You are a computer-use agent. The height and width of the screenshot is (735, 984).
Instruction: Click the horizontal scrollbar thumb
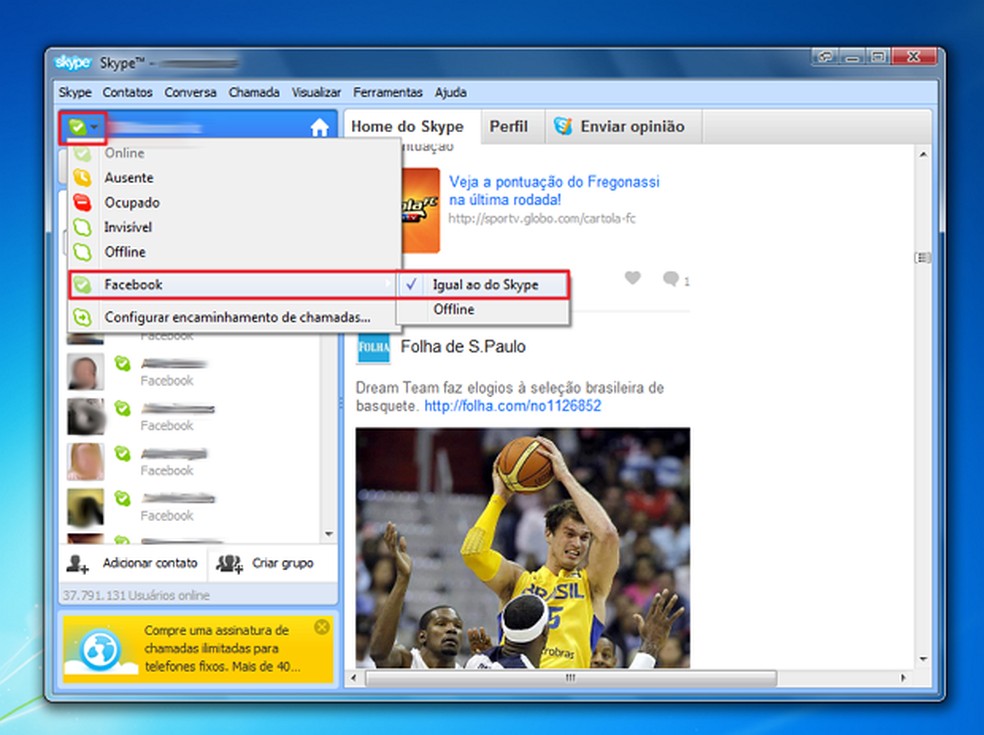[x=571, y=678]
